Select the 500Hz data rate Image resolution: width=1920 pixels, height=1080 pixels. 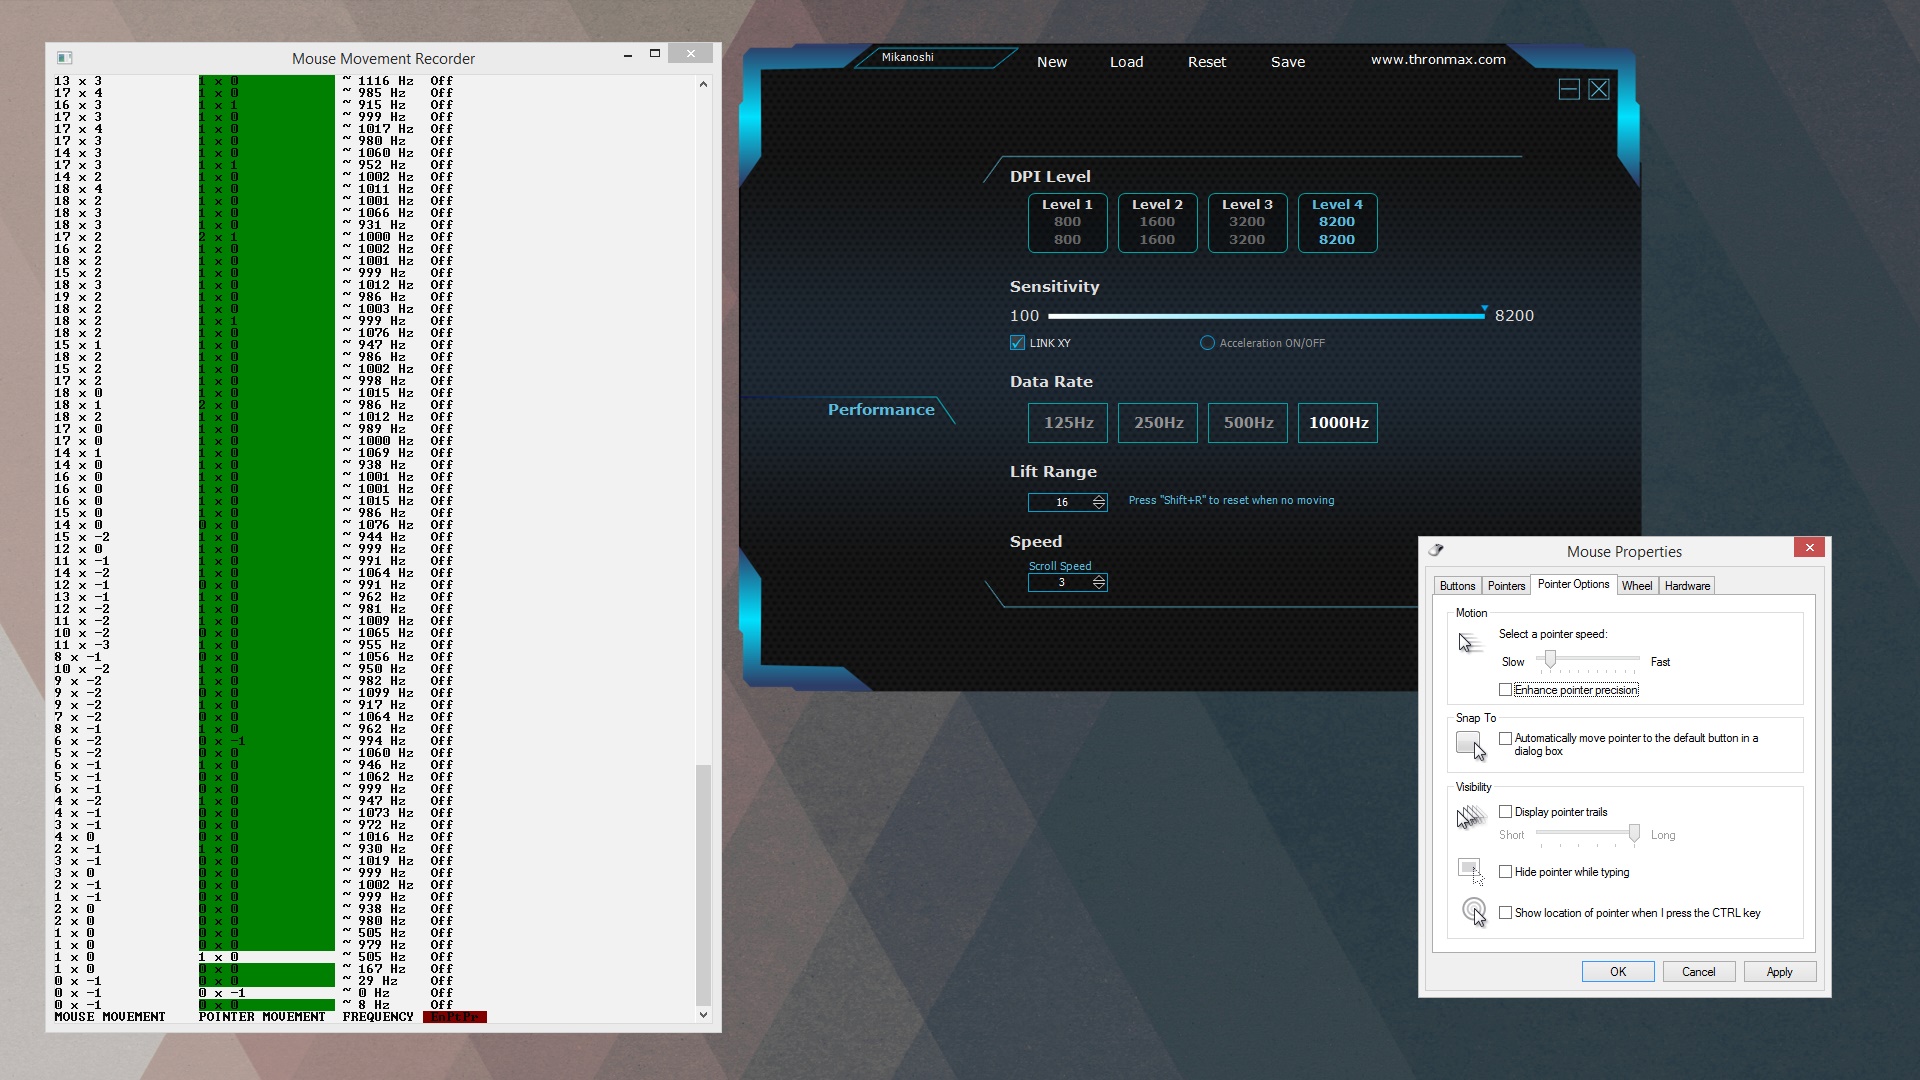[1247, 423]
